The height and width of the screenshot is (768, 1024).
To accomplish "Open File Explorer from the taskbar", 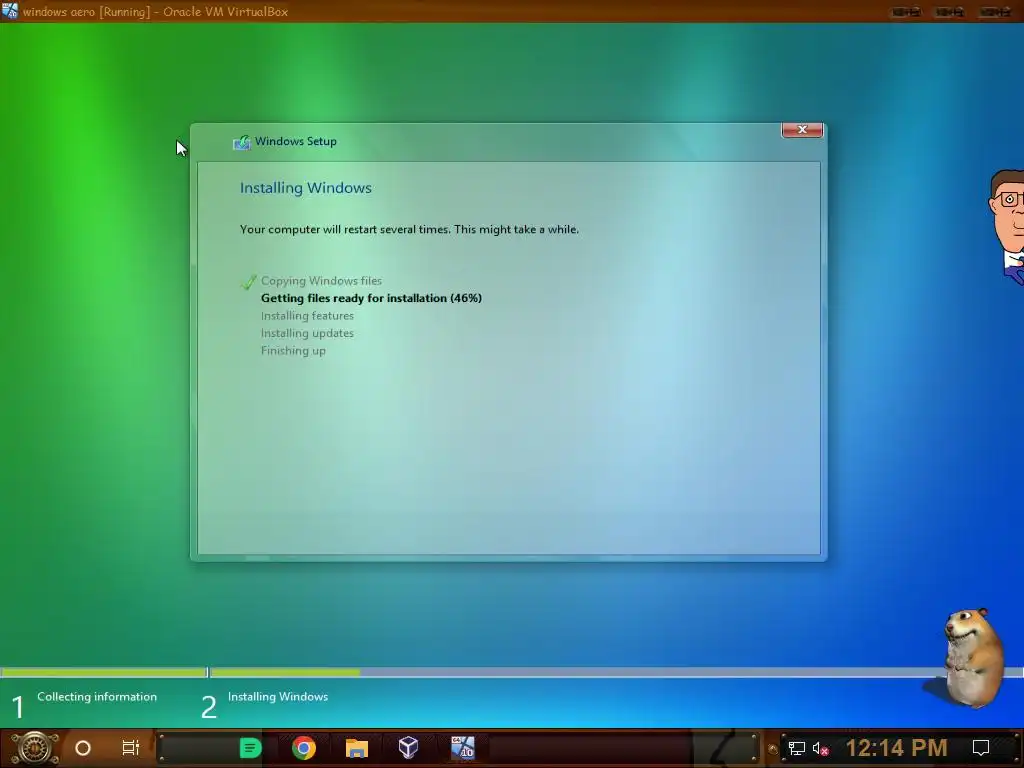I will click(357, 748).
